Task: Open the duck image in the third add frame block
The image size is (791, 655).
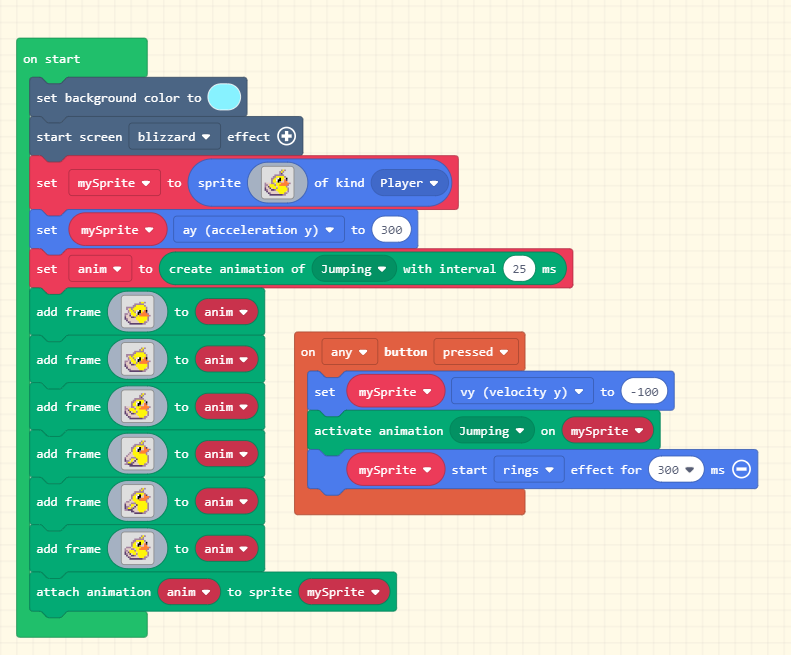Action: (x=137, y=407)
